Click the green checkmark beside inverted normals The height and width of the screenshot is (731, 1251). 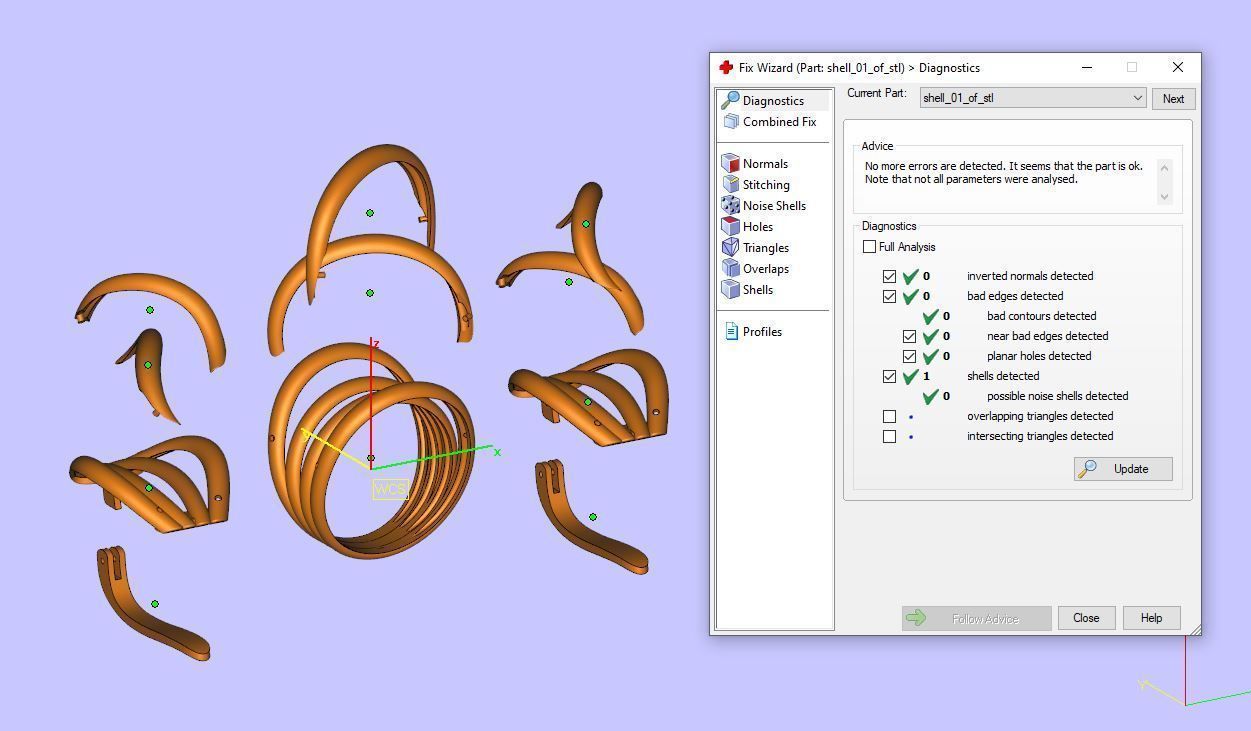tap(910, 276)
